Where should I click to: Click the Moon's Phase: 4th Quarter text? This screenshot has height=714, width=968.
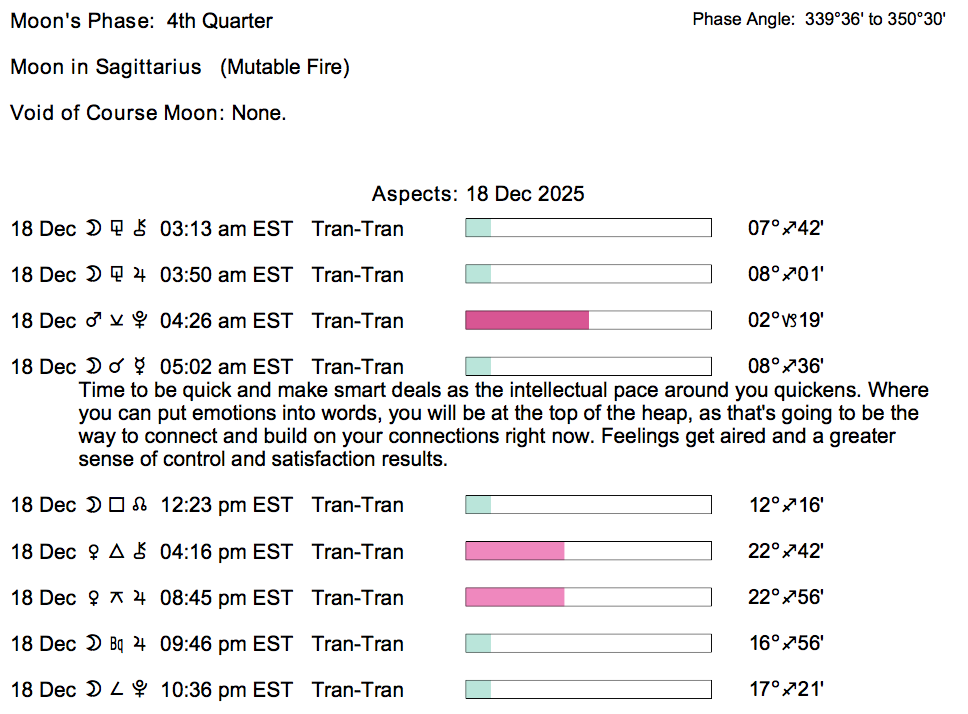141,21
